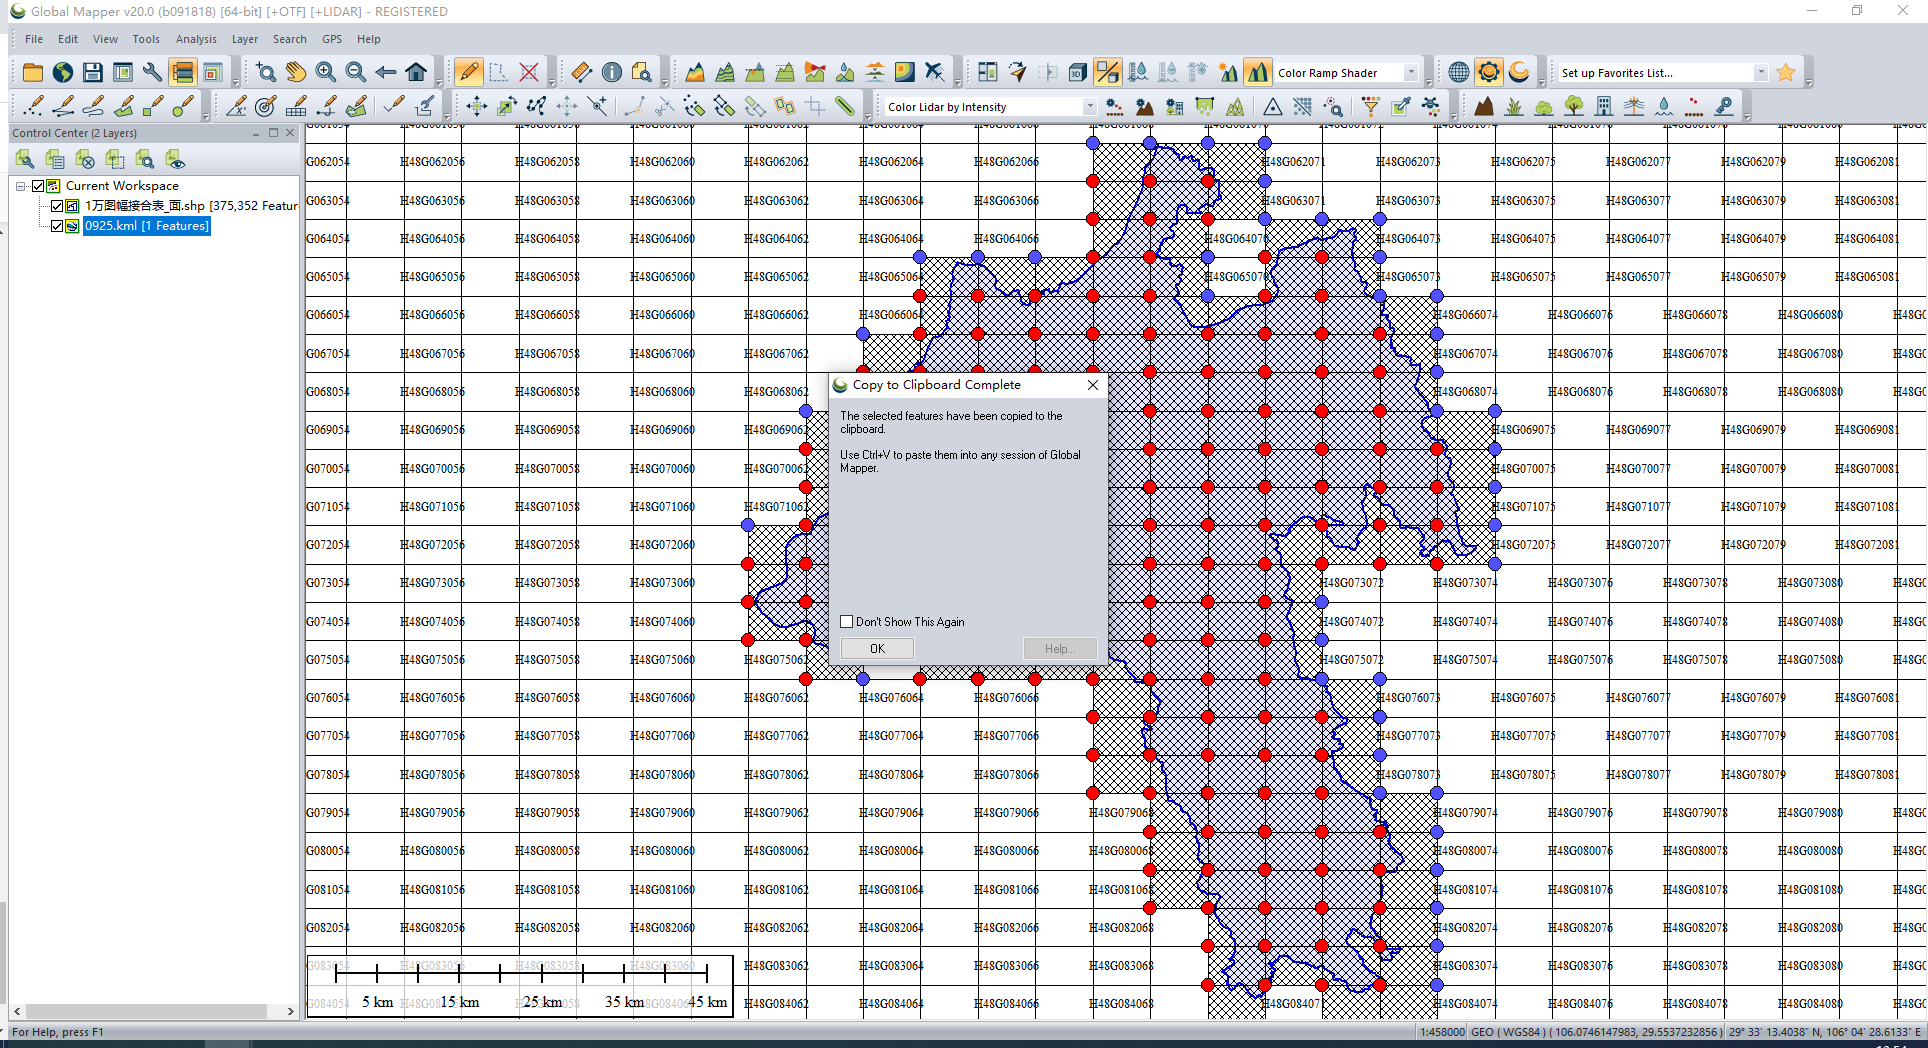This screenshot has height=1048, width=1928.
Task: Open the GPS menu
Action: pyautogui.click(x=332, y=39)
